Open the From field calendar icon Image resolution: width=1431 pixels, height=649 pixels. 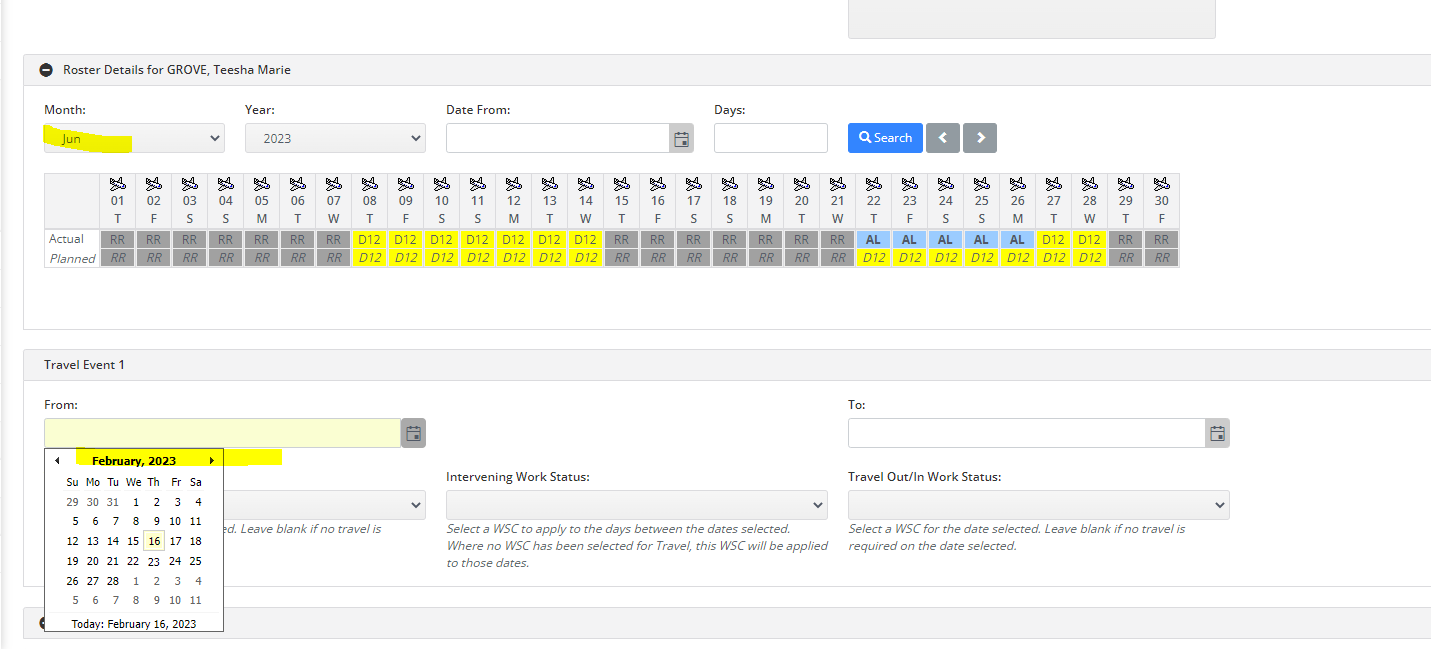point(414,433)
